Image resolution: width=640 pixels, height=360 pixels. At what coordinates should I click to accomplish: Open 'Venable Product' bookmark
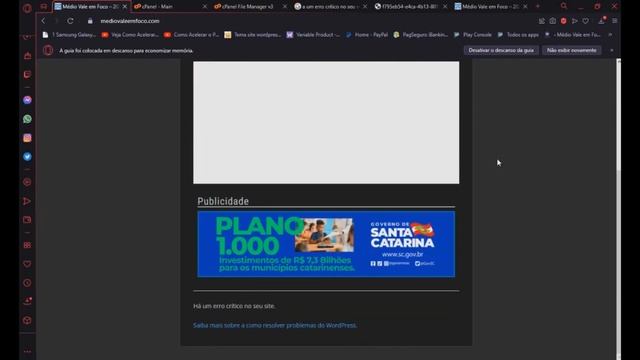coord(313,35)
